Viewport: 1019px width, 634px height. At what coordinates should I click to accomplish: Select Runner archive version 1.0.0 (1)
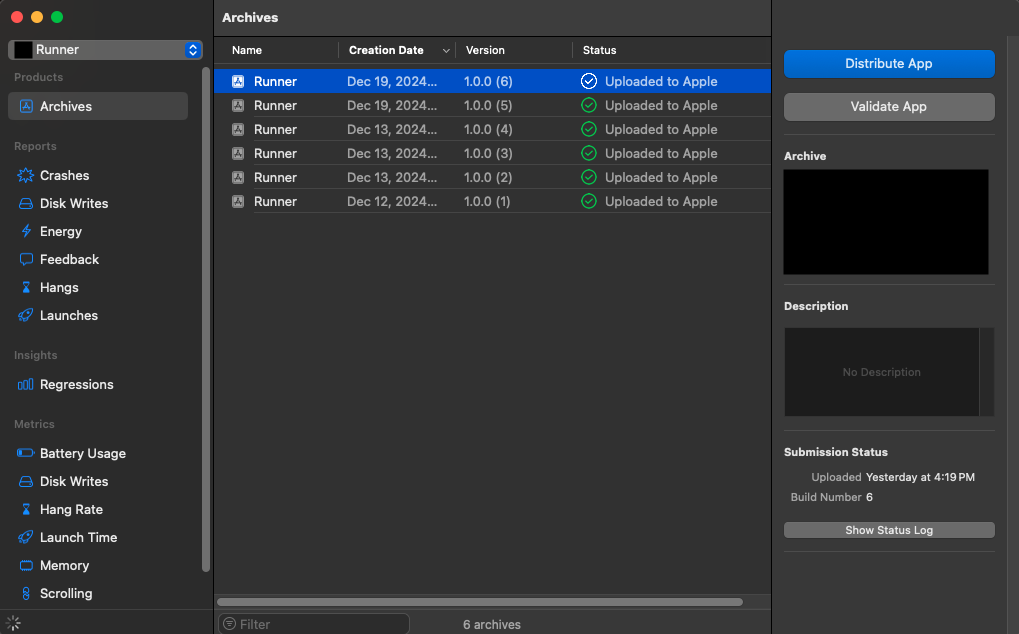pyautogui.click(x=493, y=201)
